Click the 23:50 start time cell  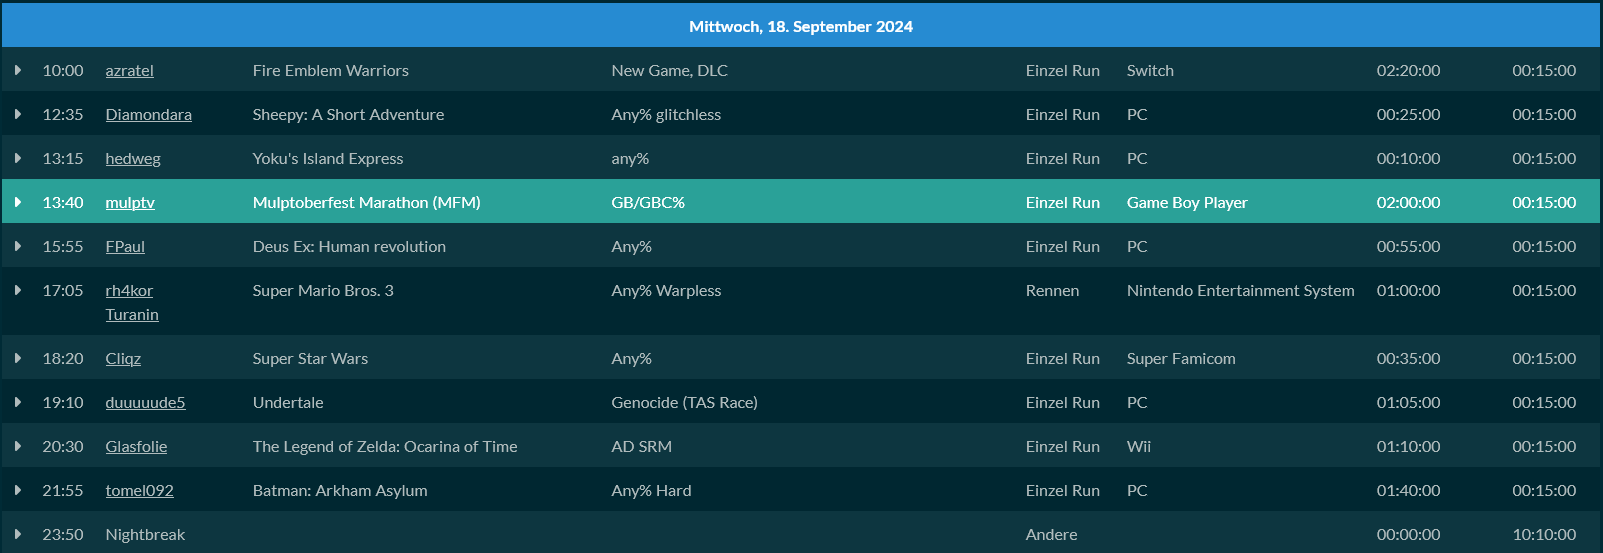(x=63, y=535)
